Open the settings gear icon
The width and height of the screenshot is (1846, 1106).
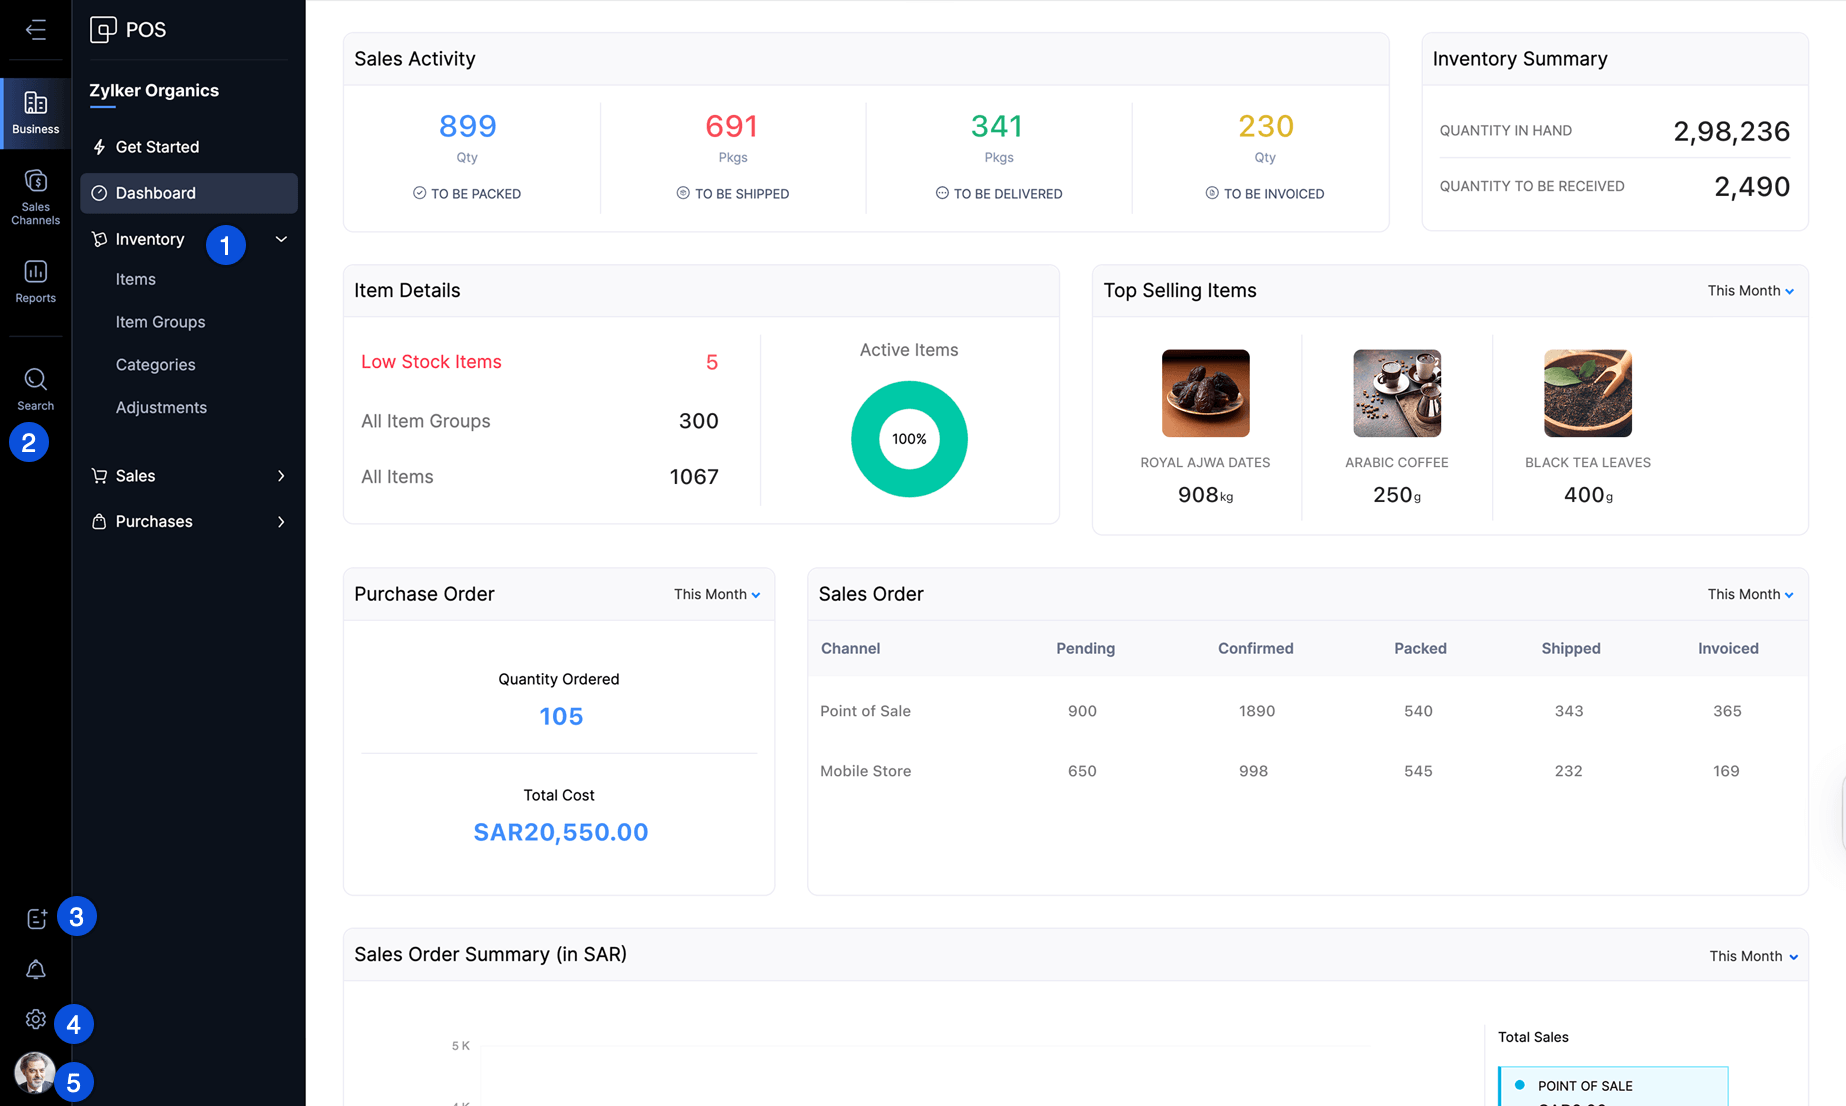[36, 1019]
